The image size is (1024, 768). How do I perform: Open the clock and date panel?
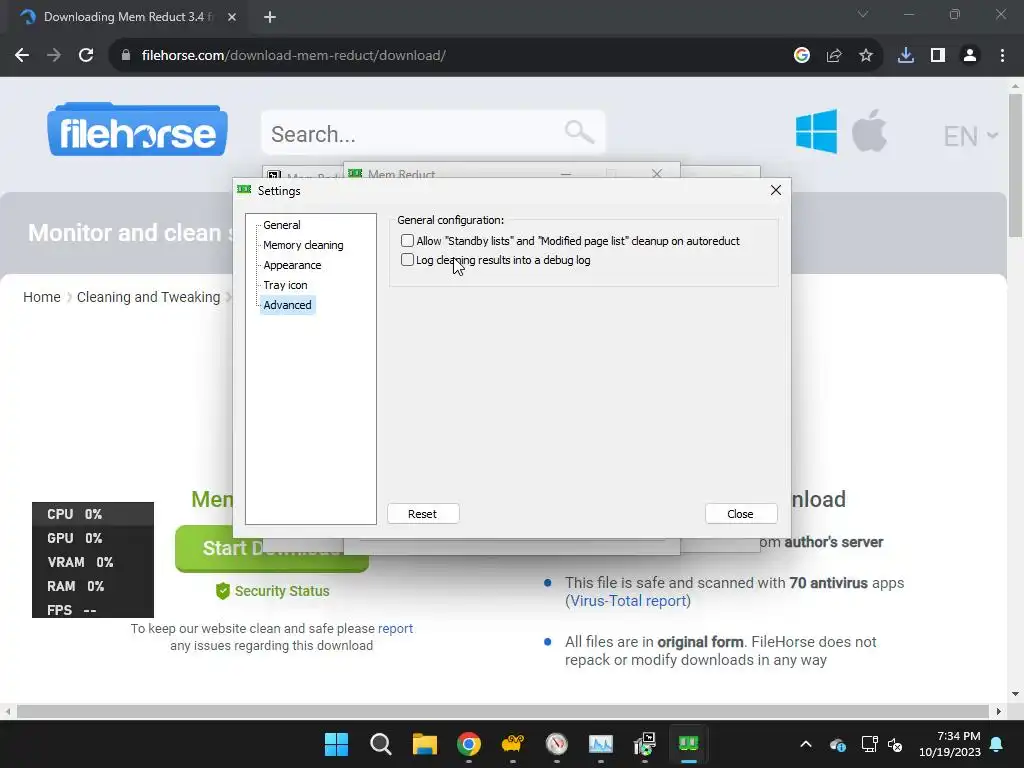950,744
